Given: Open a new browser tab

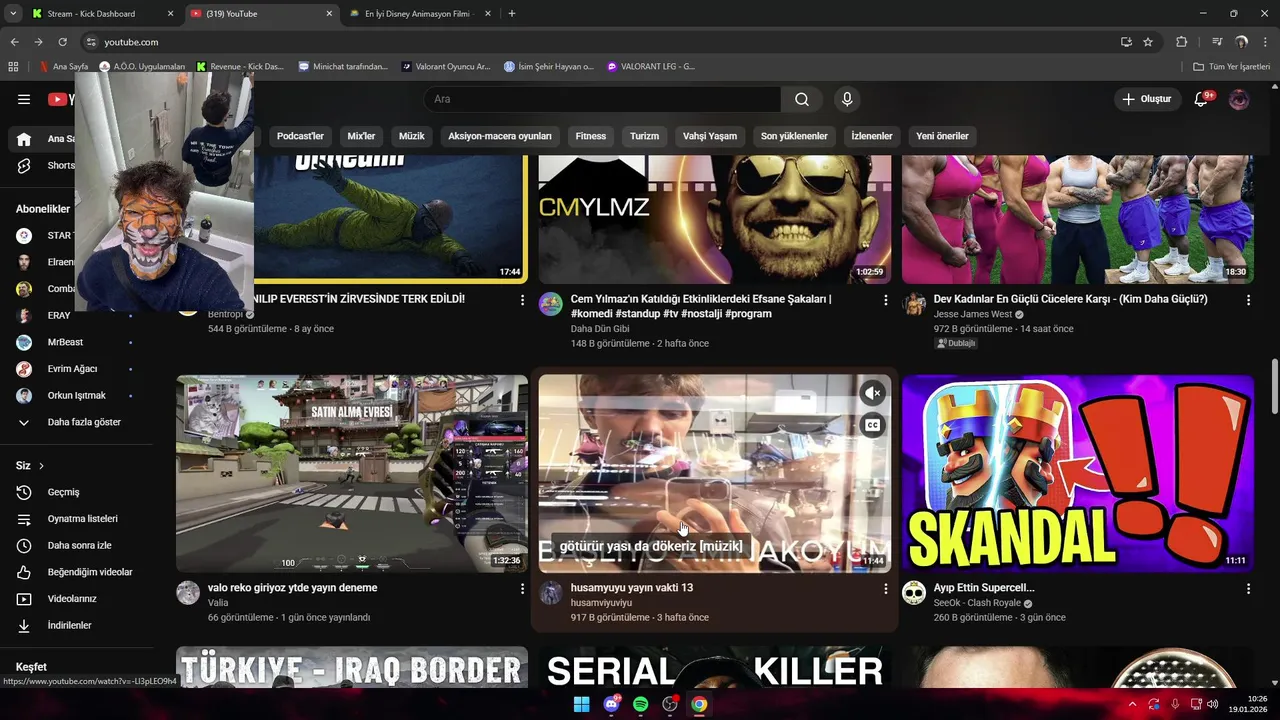Looking at the screenshot, I should point(512,14).
